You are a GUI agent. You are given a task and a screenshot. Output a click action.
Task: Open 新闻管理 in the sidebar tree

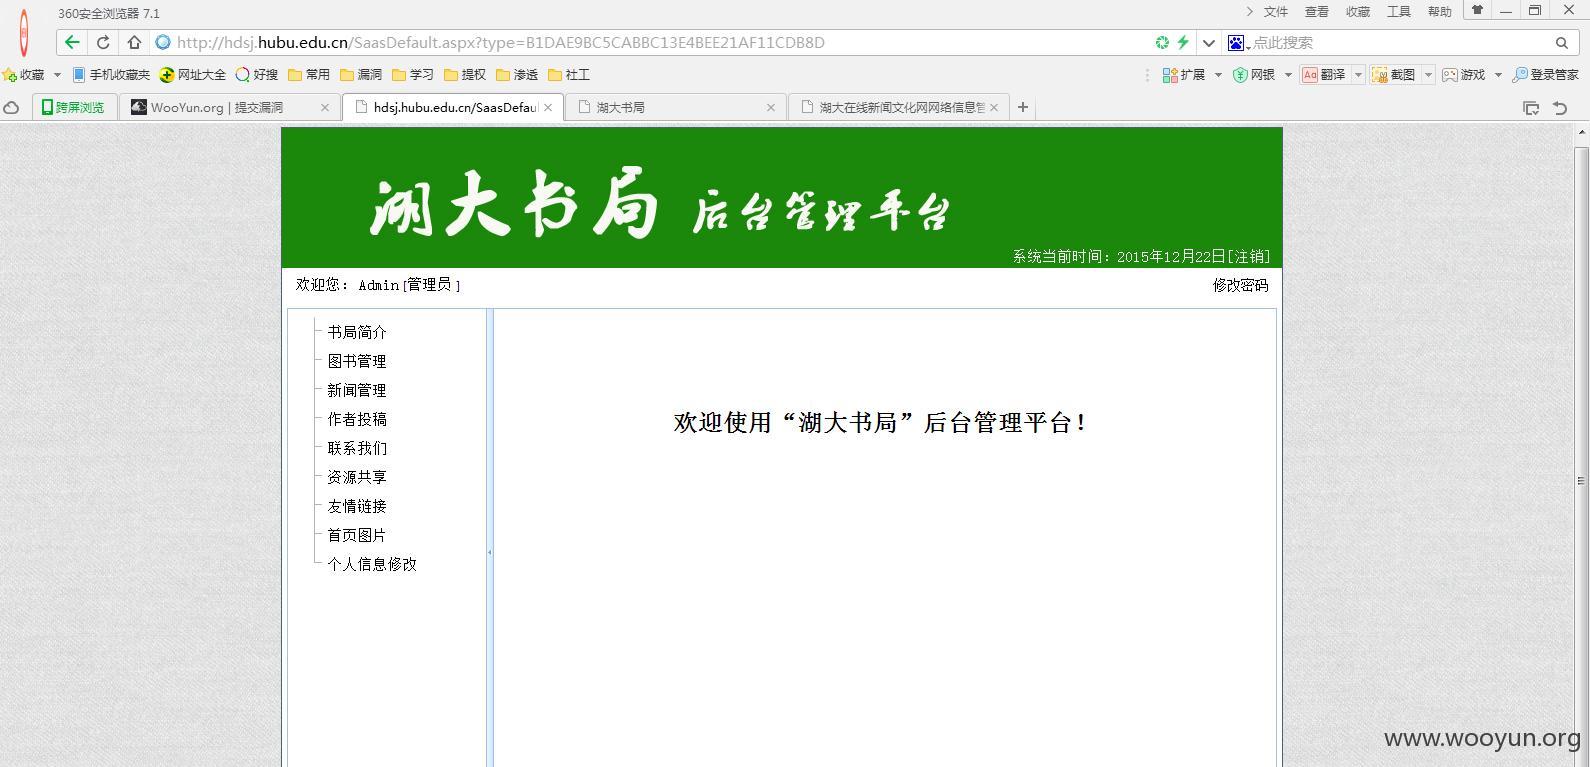coord(357,390)
